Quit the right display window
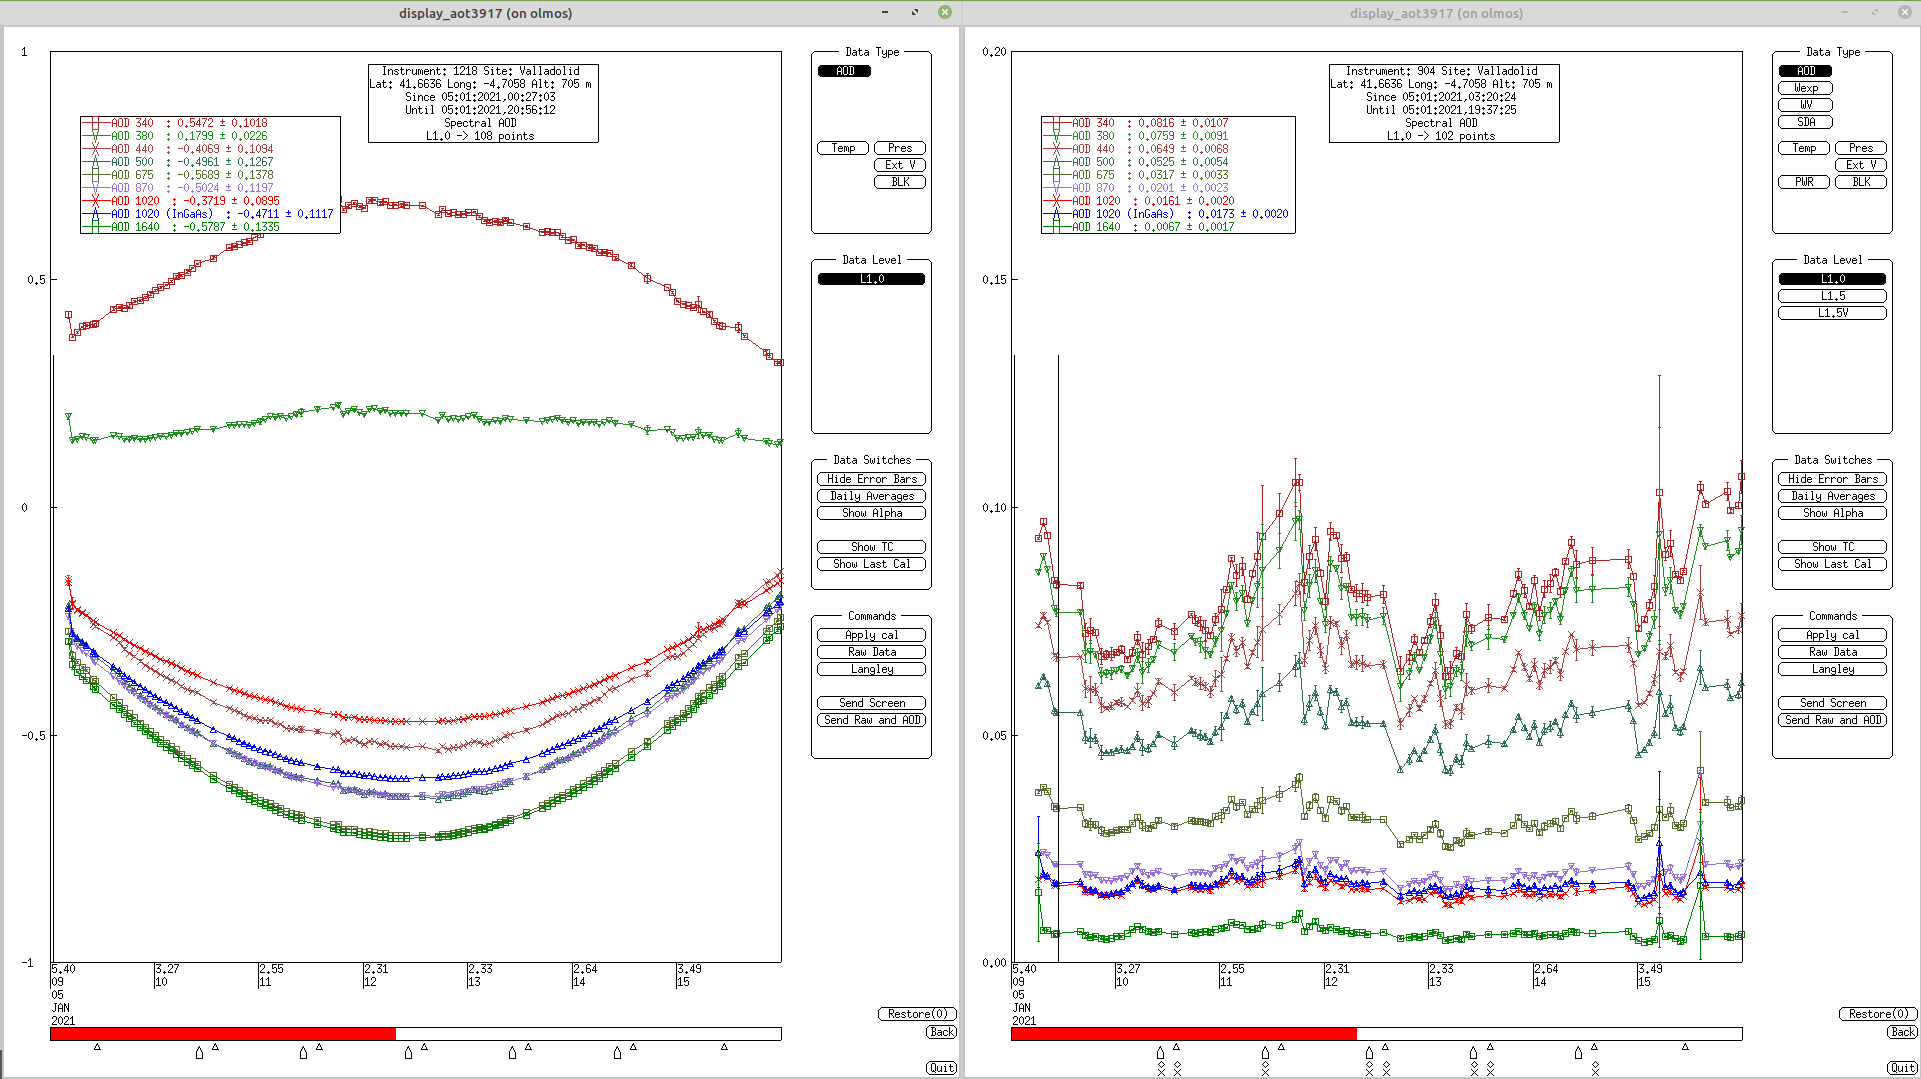 coord(1902,1068)
